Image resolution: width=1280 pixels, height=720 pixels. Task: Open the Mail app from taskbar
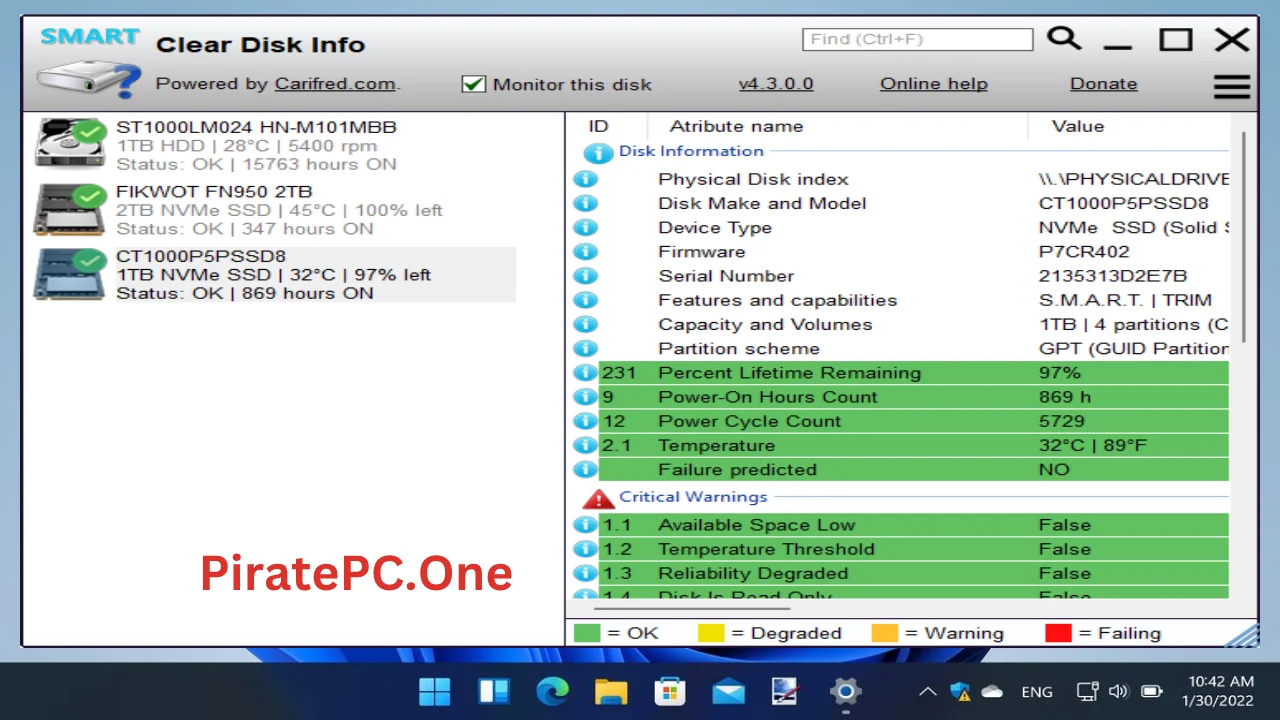click(x=728, y=691)
